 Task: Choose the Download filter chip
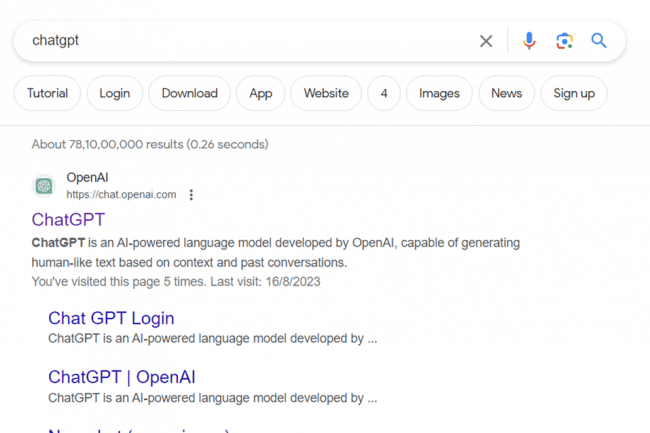point(189,94)
